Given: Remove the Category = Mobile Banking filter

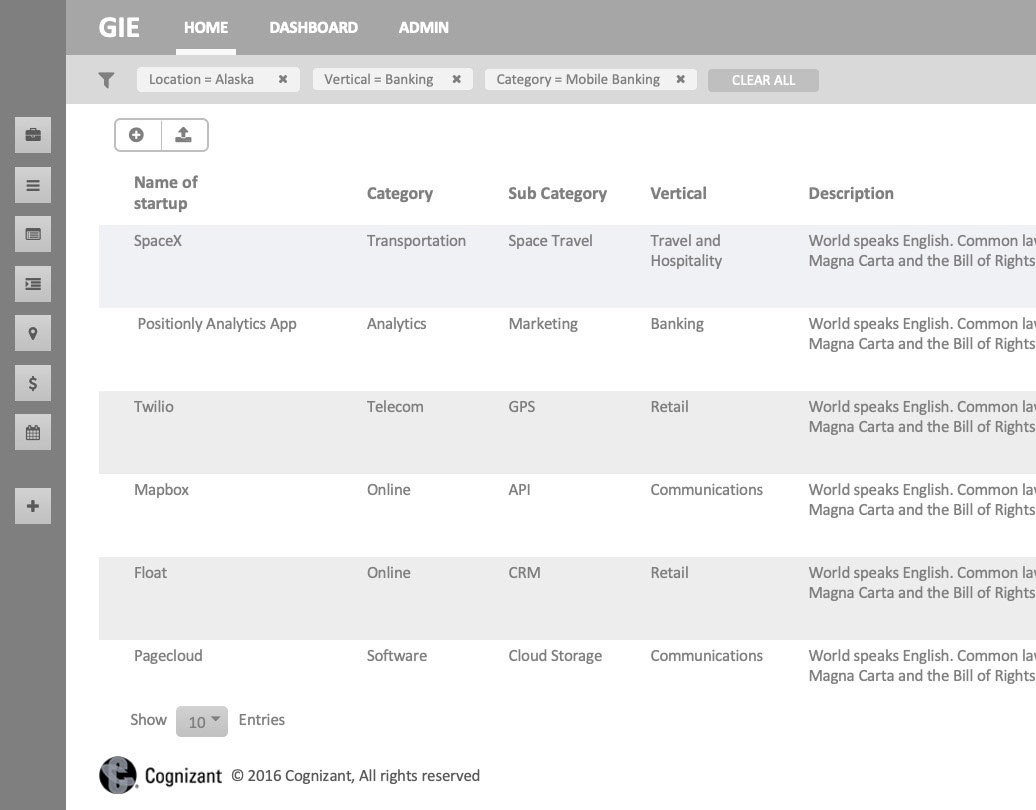Looking at the screenshot, I should click(681, 80).
